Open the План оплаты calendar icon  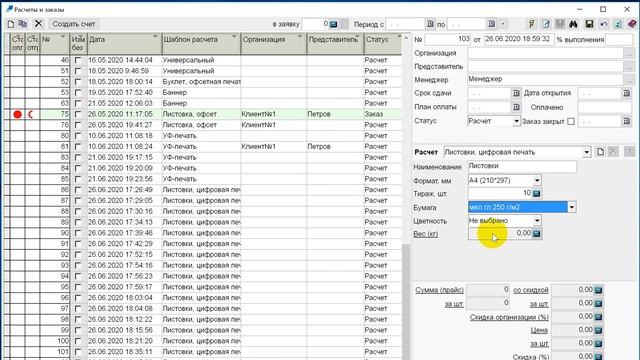pyautogui.click(x=516, y=107)
